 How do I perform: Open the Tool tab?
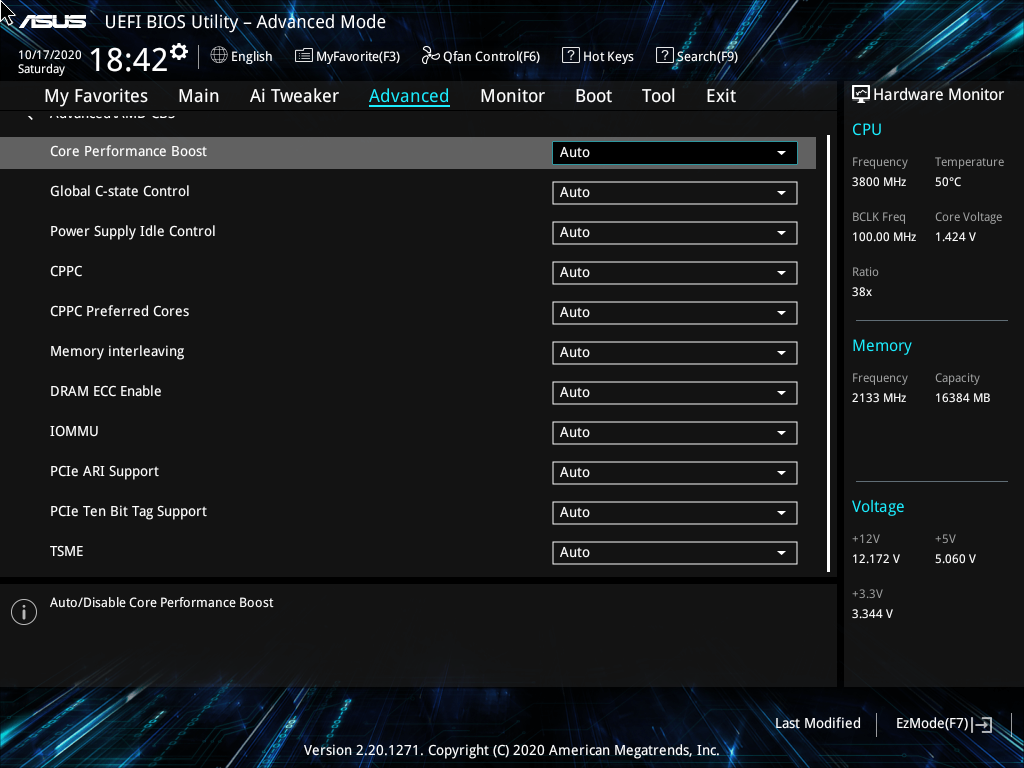click(x=658, y=96)
